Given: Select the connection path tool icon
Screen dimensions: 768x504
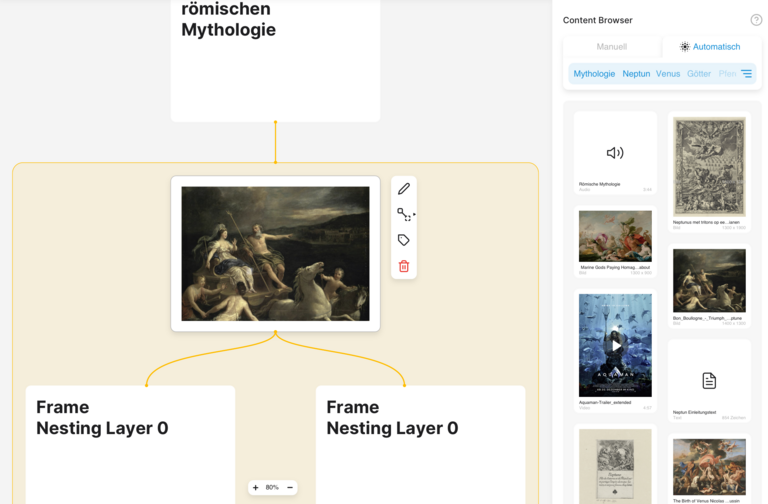Looking at the screenshot, I should tap(405, 215).
